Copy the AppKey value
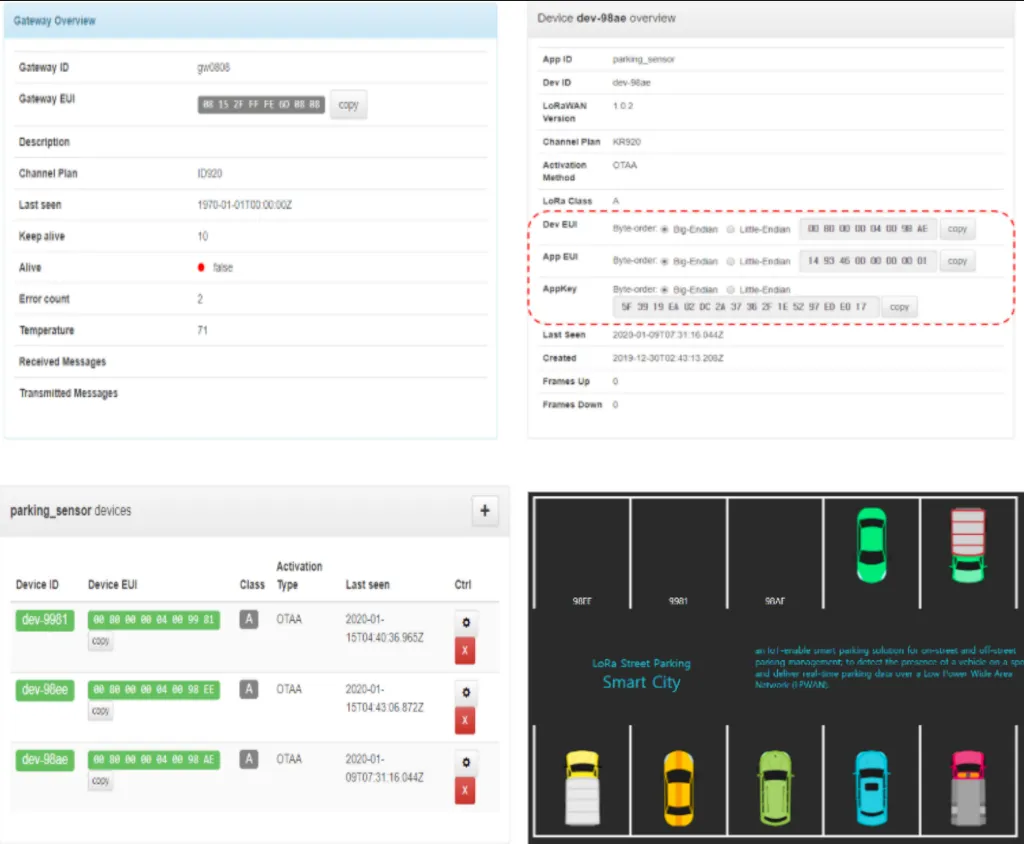This screenshot has width=1024, height=844. pyautogui.click(x=899, y=306)
